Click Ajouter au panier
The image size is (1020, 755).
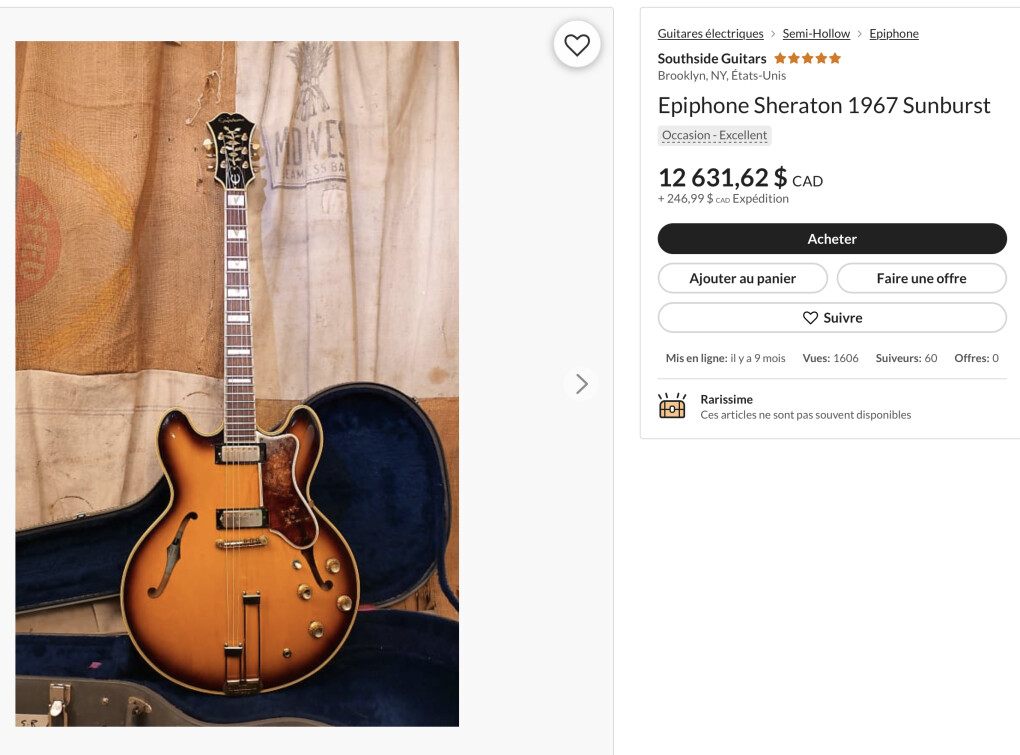point(742,278)
